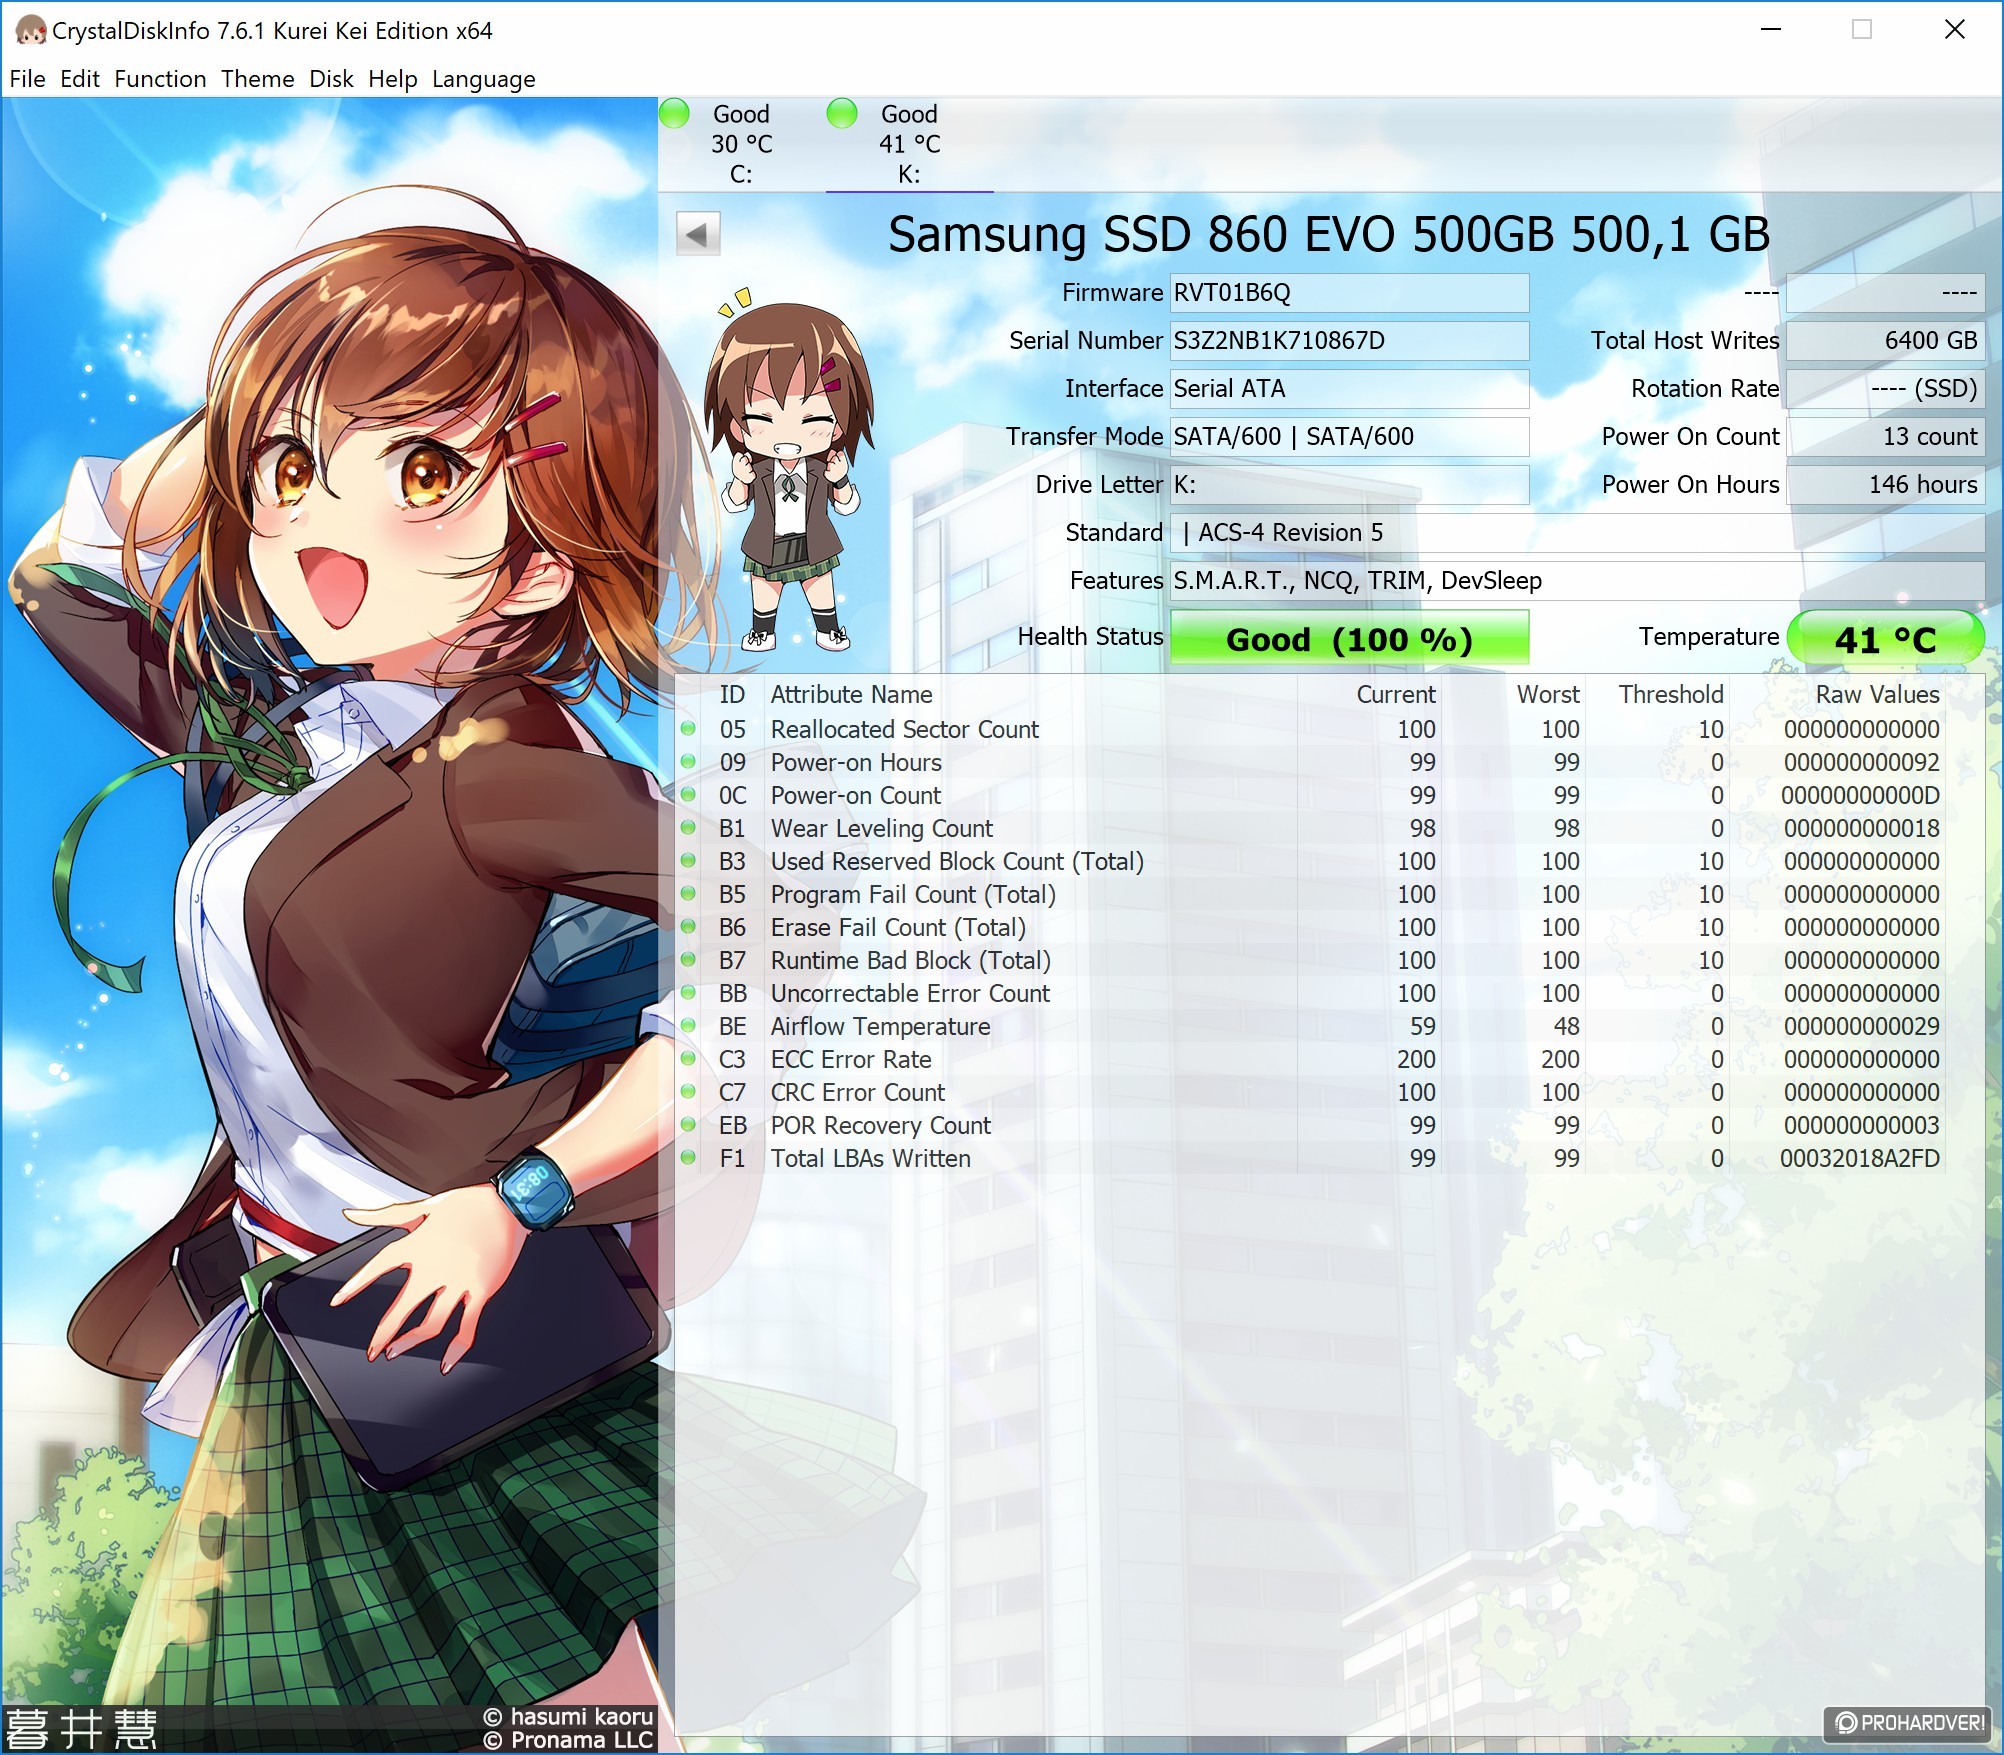Click the Firmware field RVT01B6Q
The width and height of the screenshot is (2004, 1755).
[x=1349, y=293]
